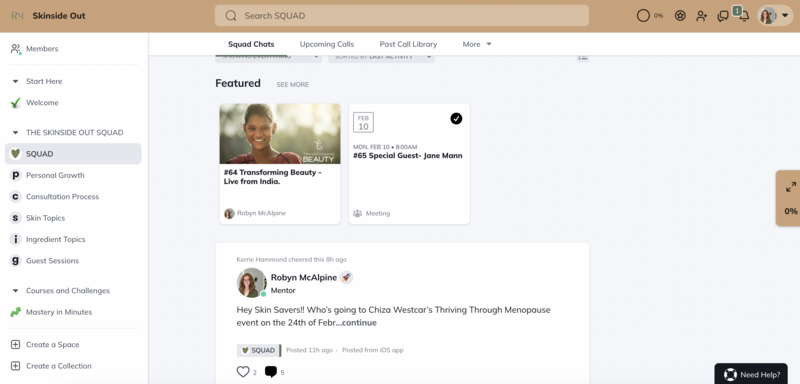Click the 'i' Ingredient Topics icon
The width and height of the screenshot is (800, 384).
(x=15, y=240)
